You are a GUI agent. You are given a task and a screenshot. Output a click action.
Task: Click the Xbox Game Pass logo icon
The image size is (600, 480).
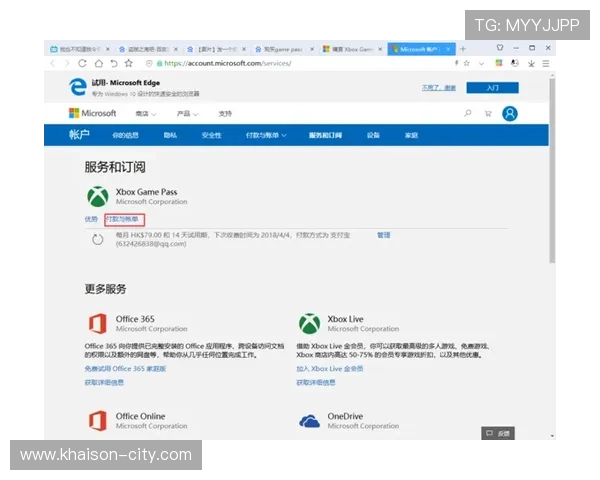pyautogui.click(x=98, y=196)
